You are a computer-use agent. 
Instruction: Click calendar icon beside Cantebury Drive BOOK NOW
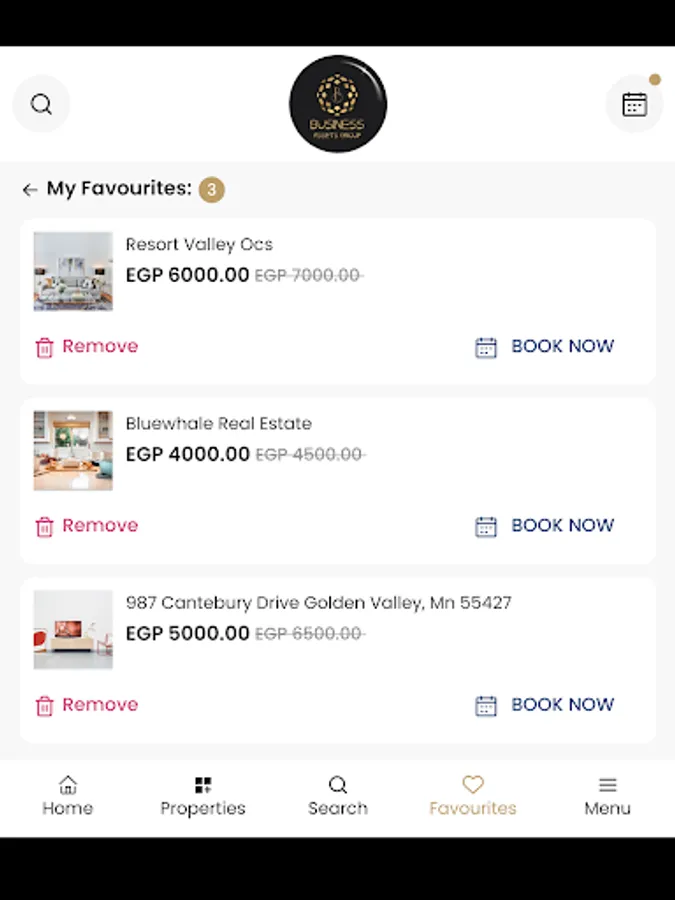tap(486, 705)
